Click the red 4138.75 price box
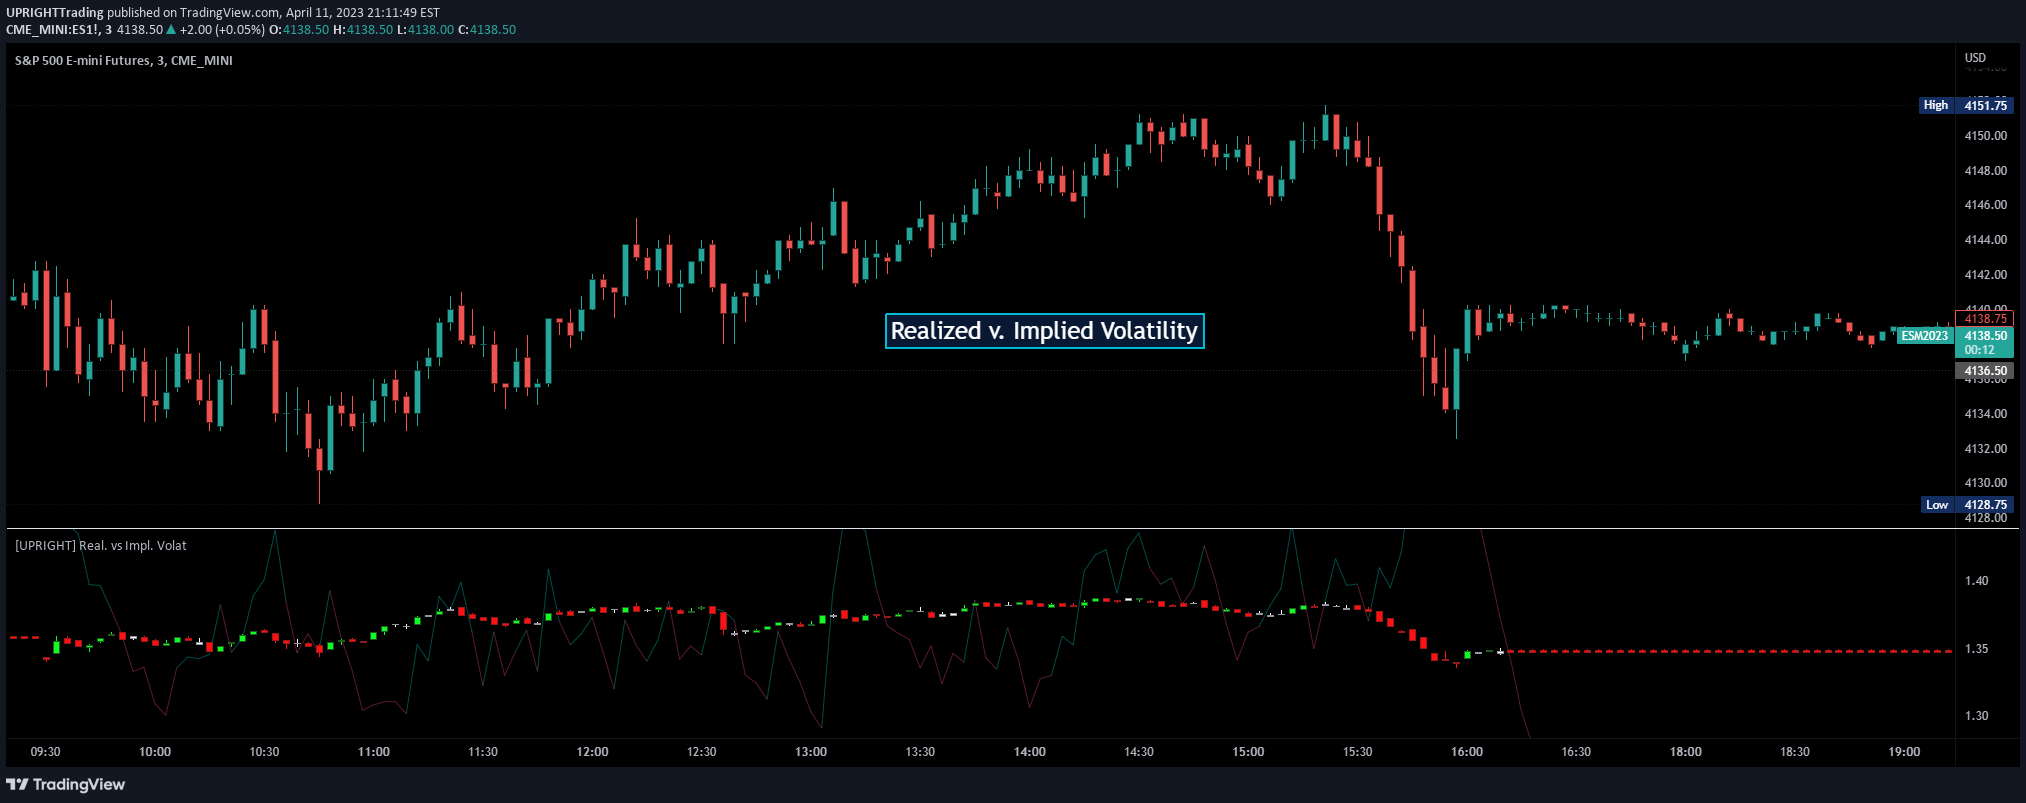 click(1984, 319)
